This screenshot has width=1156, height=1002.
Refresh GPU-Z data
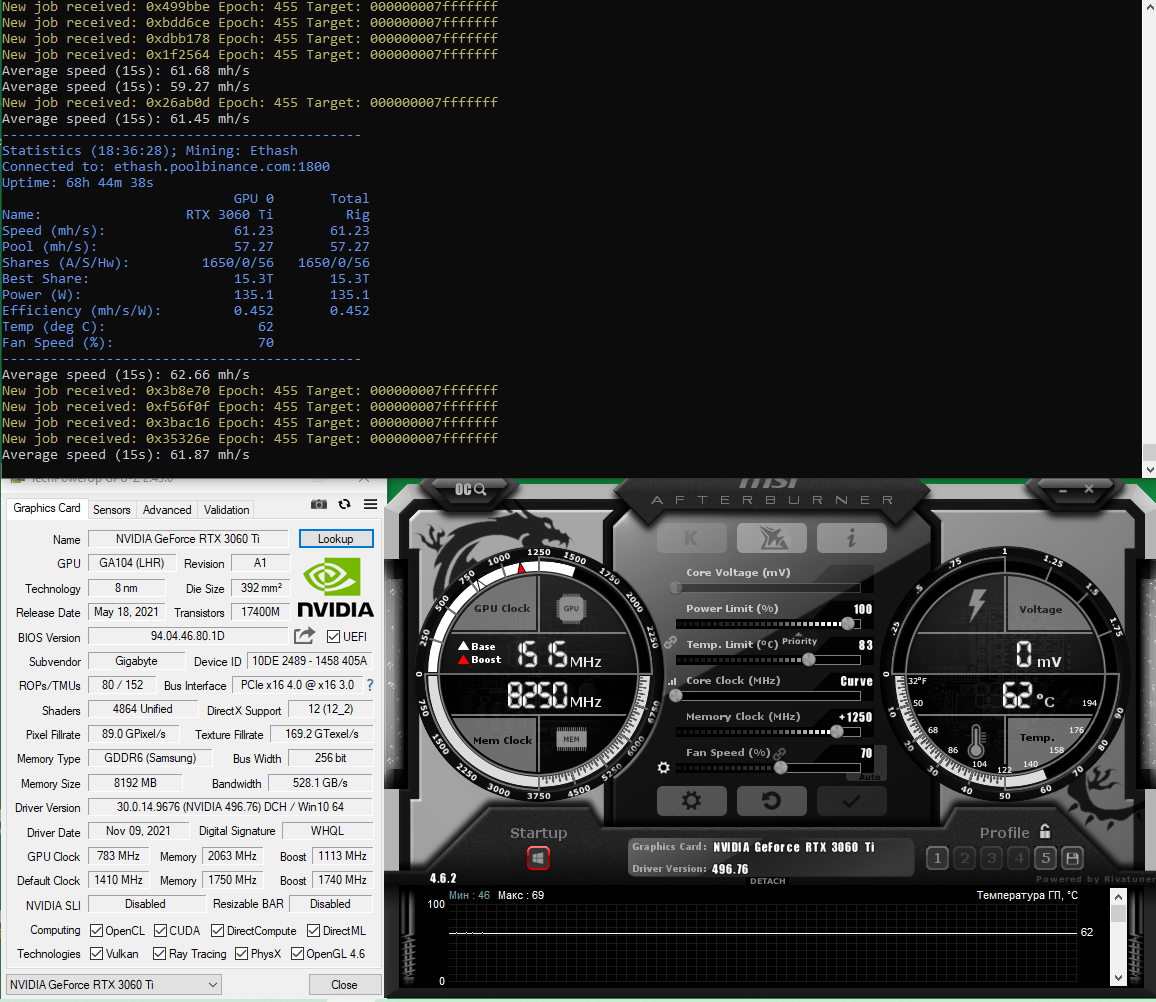pos(344,504)
